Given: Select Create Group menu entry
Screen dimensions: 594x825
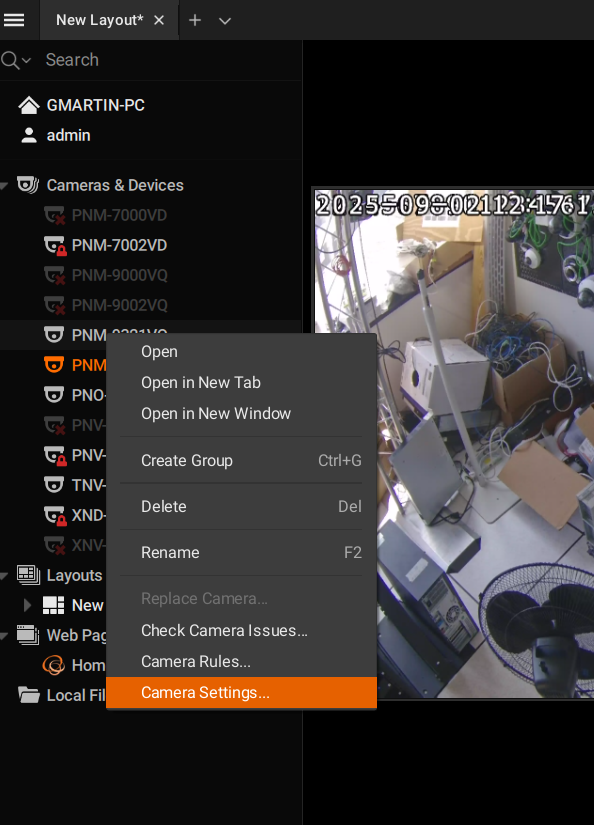Looking at the screenshot, I should (x=241, y=460).
